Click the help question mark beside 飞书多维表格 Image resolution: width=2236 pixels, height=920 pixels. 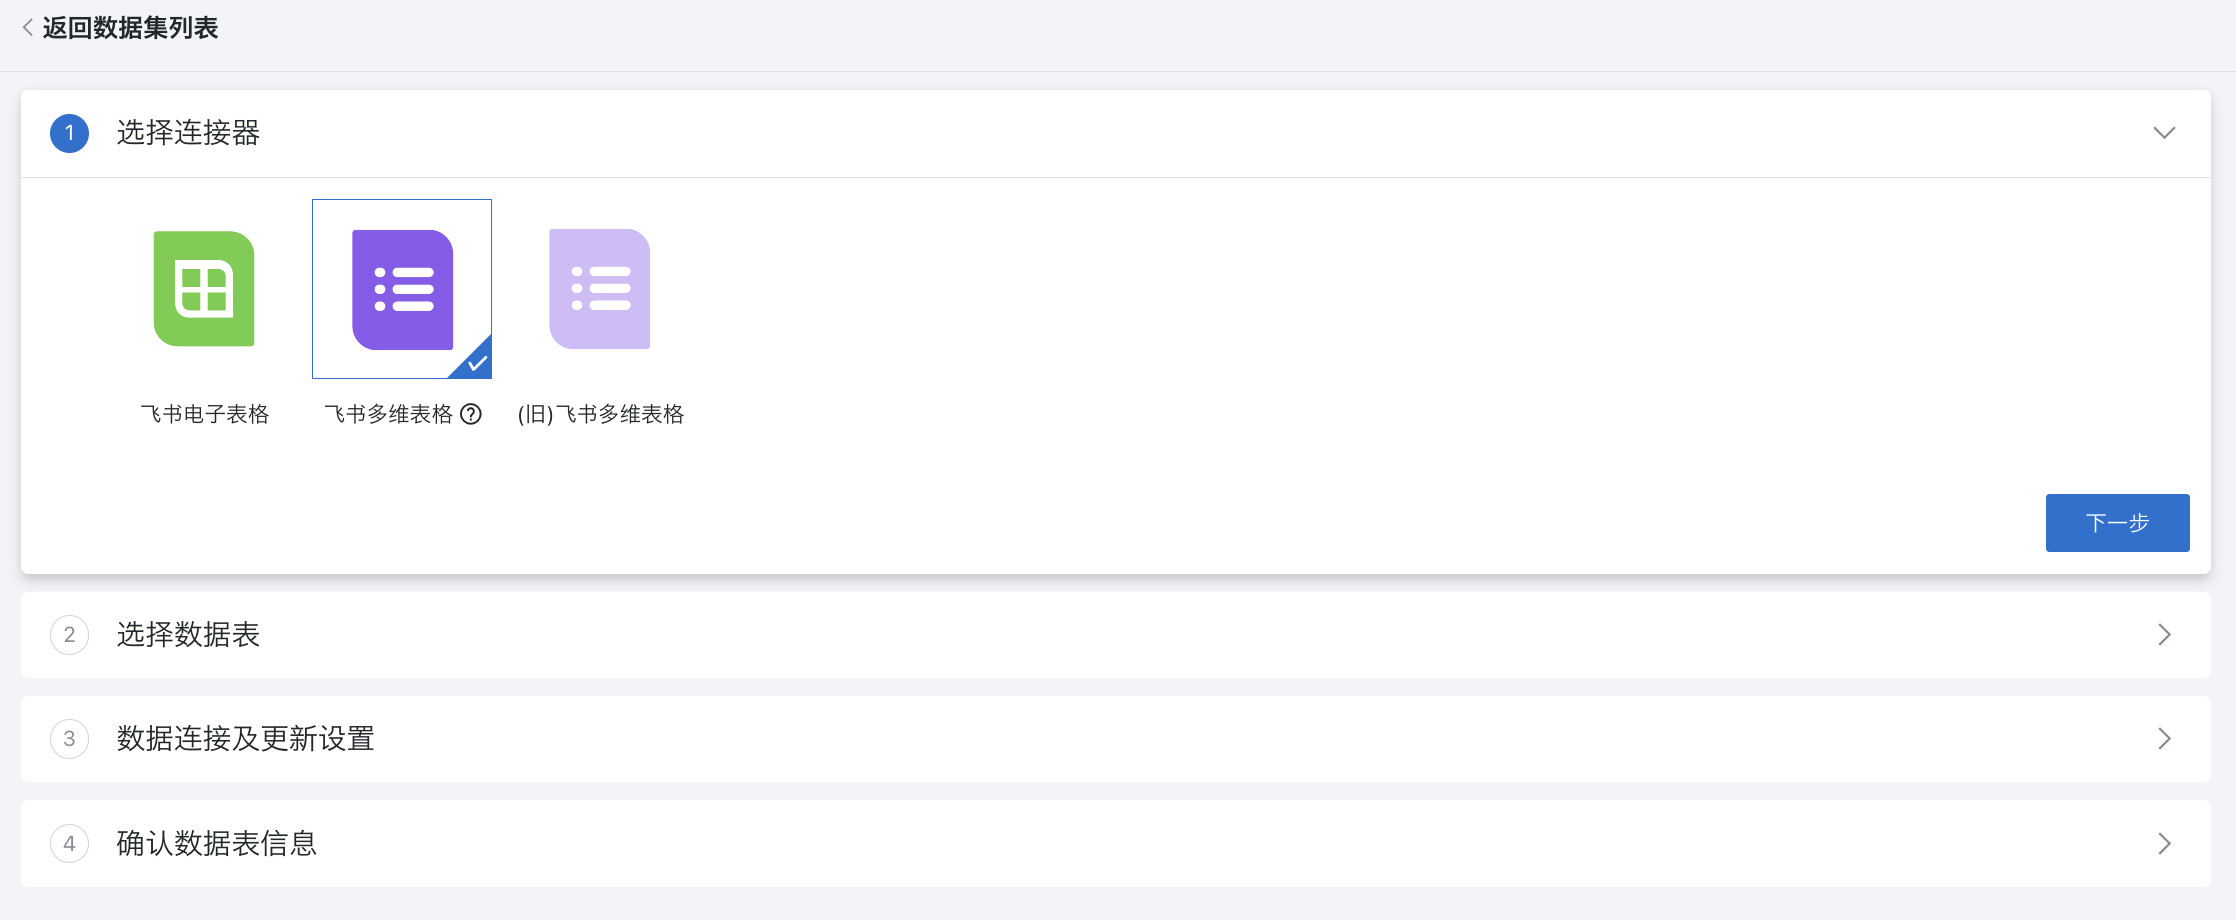pos(471,414)
